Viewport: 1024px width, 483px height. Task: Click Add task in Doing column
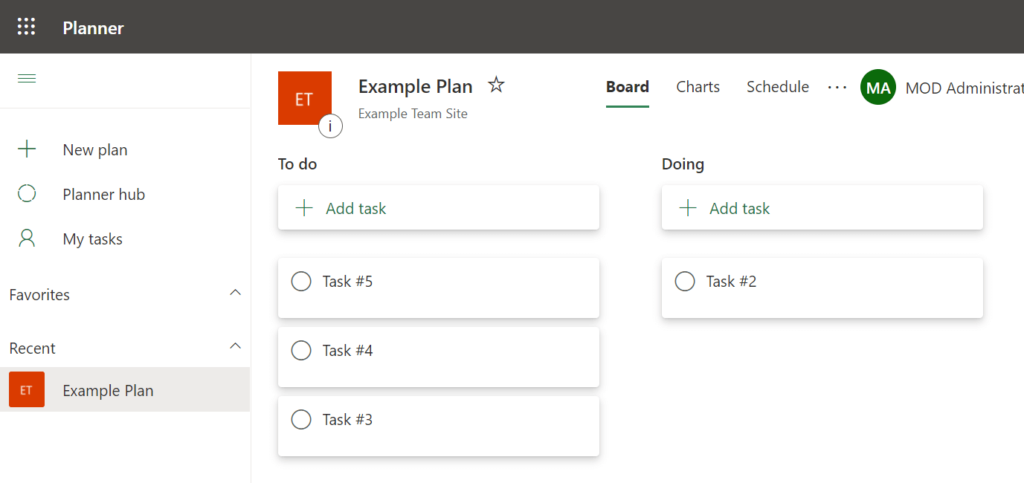click(x=822, y=208)
